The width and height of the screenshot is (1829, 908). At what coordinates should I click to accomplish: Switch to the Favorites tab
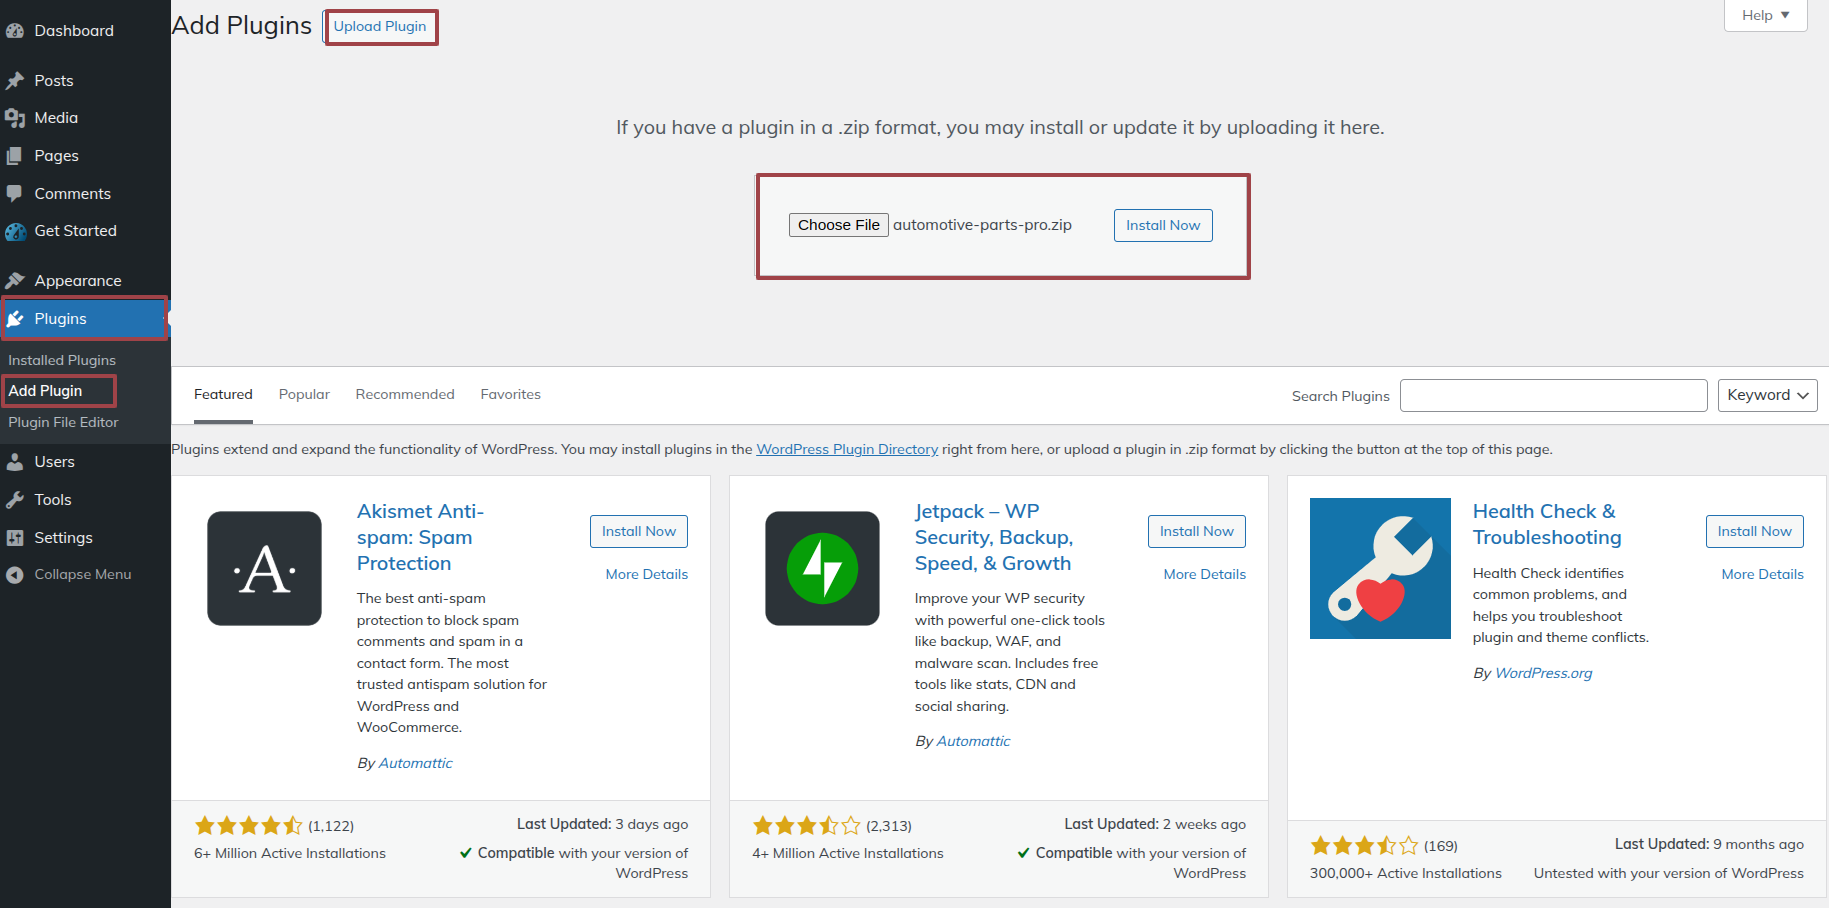tap(511, 395)
